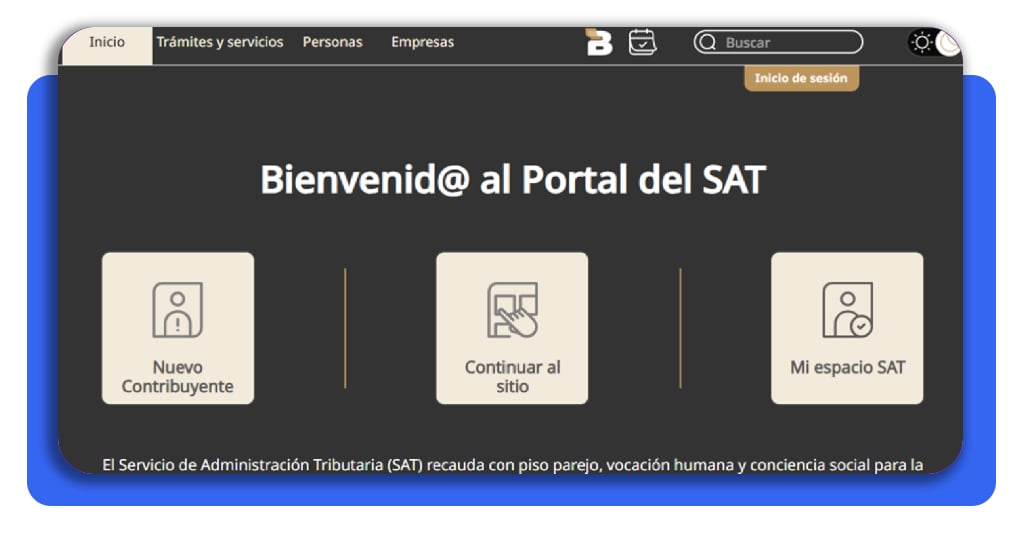The height and width of the screenshot is (536, 1024).
Task: Click the text starting El Servicio de Administración Tributaria
Action: (513, 465)
